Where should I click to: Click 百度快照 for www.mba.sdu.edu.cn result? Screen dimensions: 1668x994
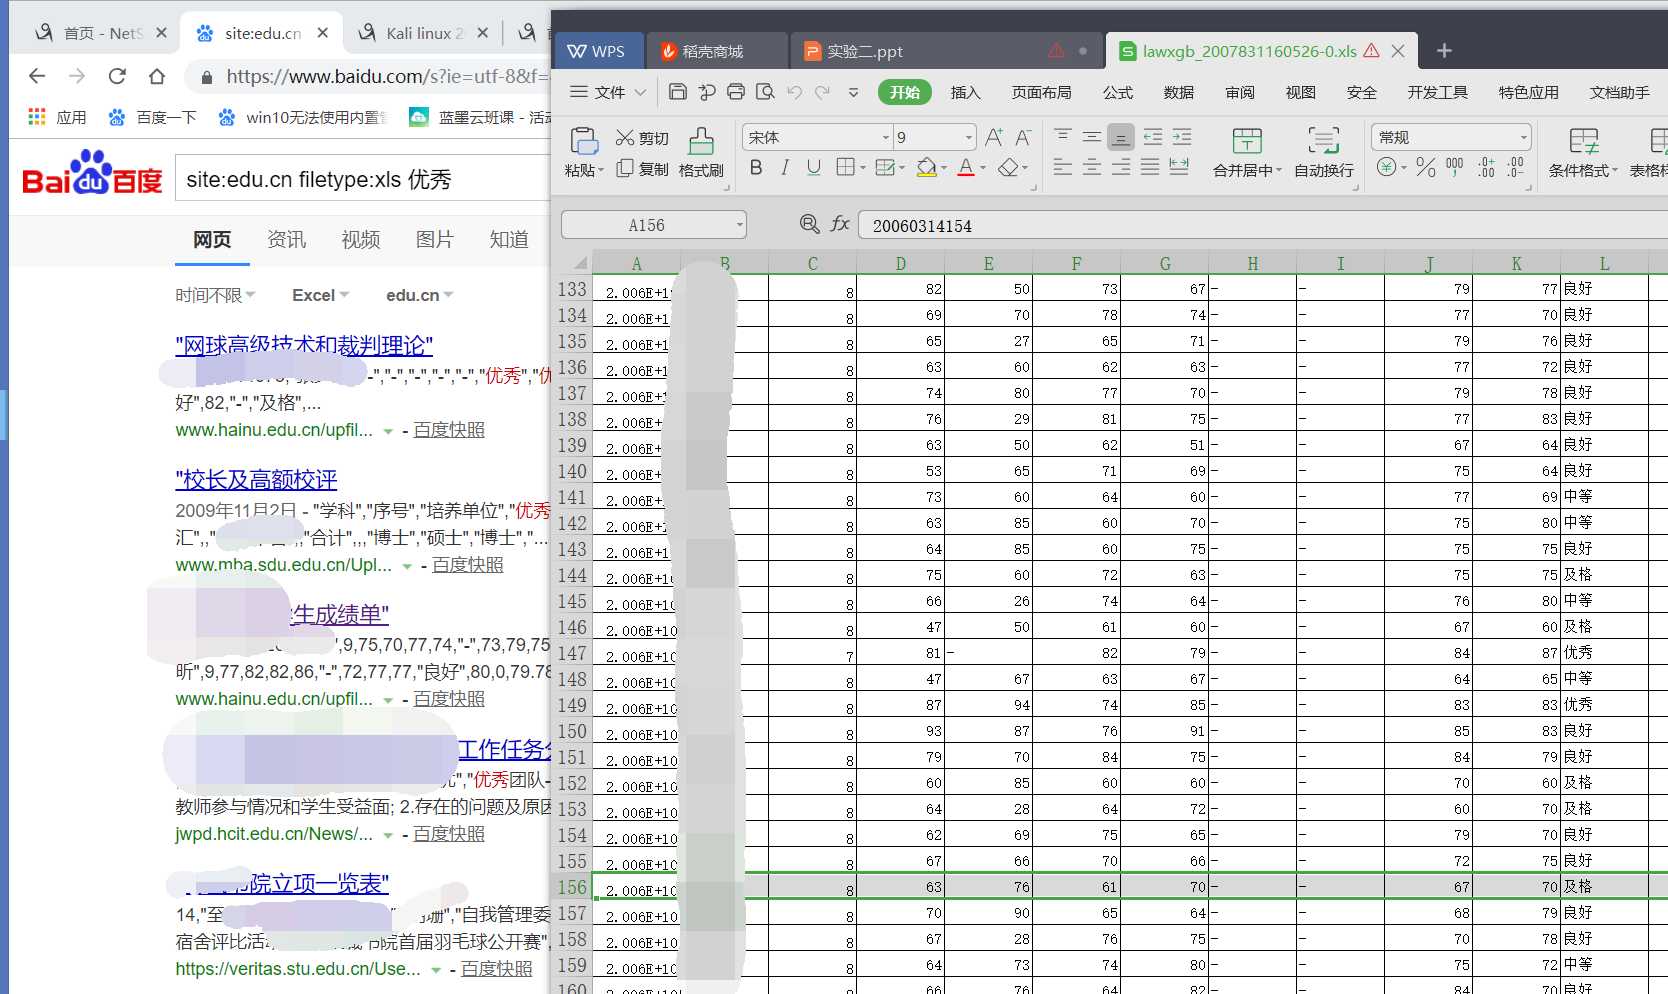pyautogui.click(x=468, y=565)
